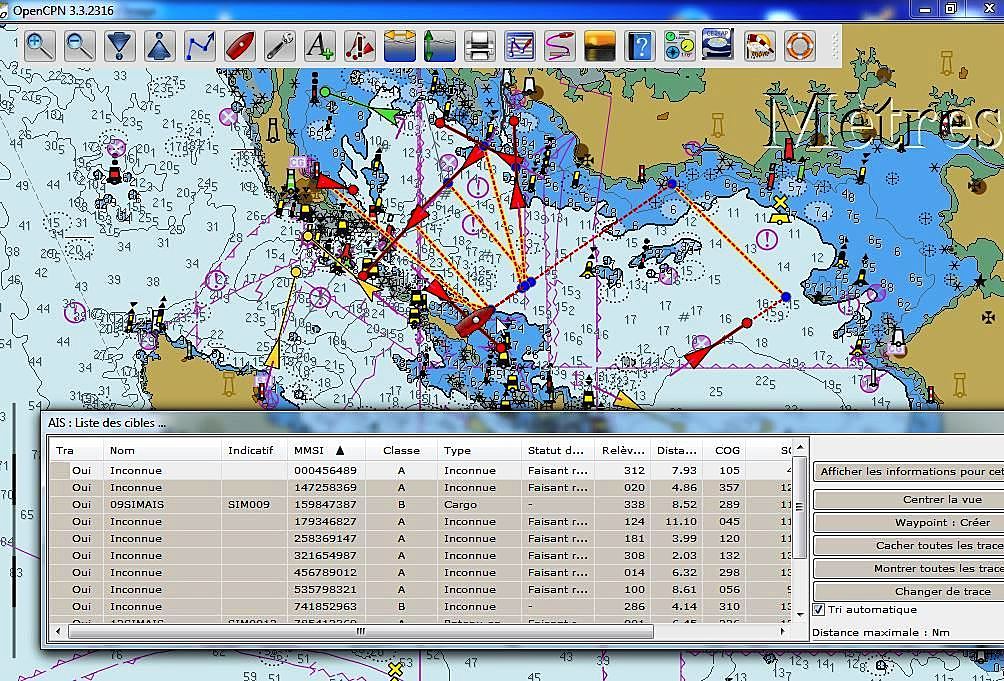
Task: Sort targets by the COG column header
Action: tap(724, 451)
